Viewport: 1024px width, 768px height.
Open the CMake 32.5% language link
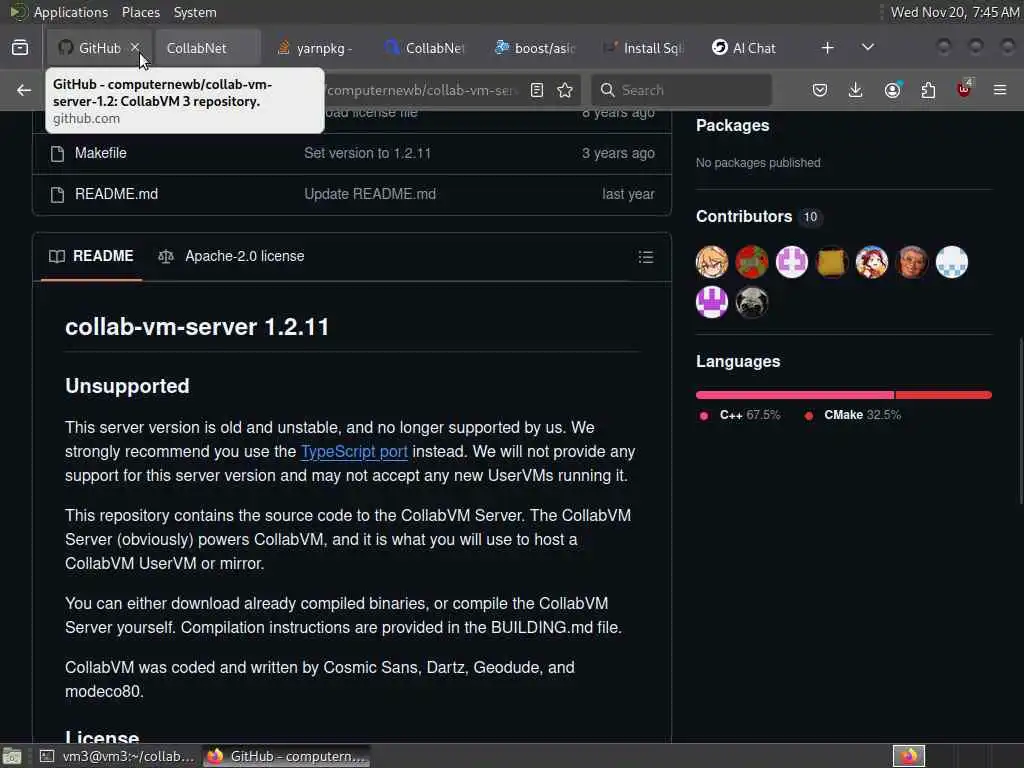(x=853, y=415)
